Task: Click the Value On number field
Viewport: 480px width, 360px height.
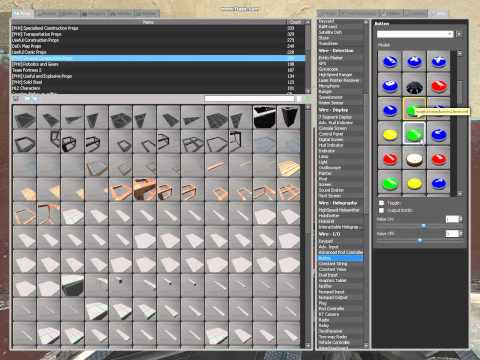Action: pyautogui.click(x=452, y=219)
